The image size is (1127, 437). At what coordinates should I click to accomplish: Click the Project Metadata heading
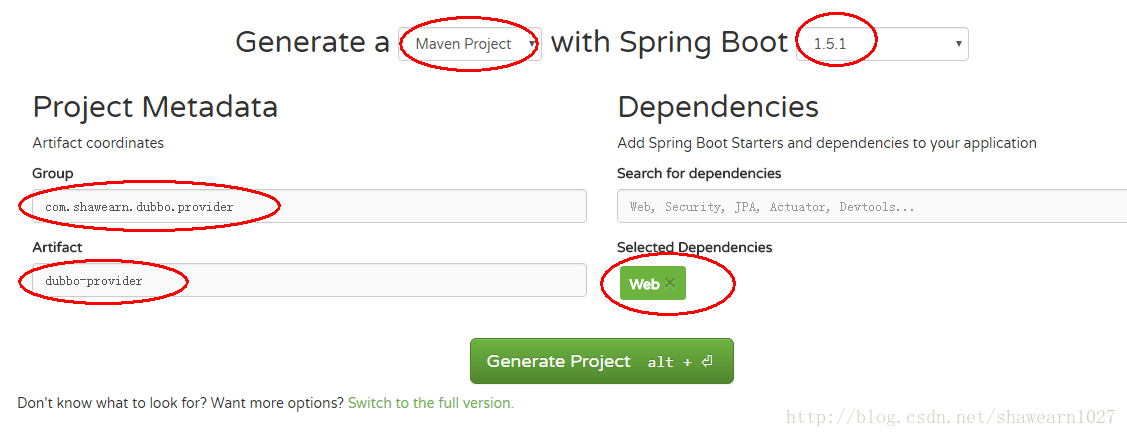[x=155, y=107]
